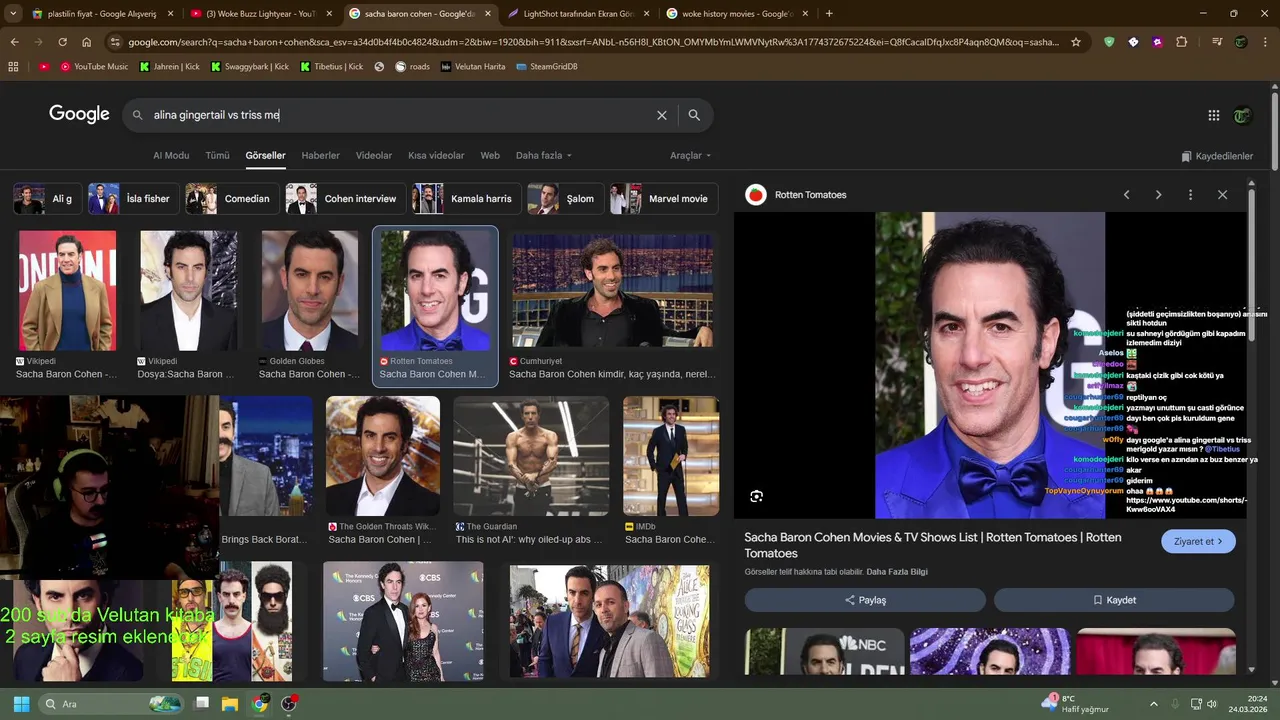1280x720 pixels.
Task: Open the green shield extension
Action: 1109,42
